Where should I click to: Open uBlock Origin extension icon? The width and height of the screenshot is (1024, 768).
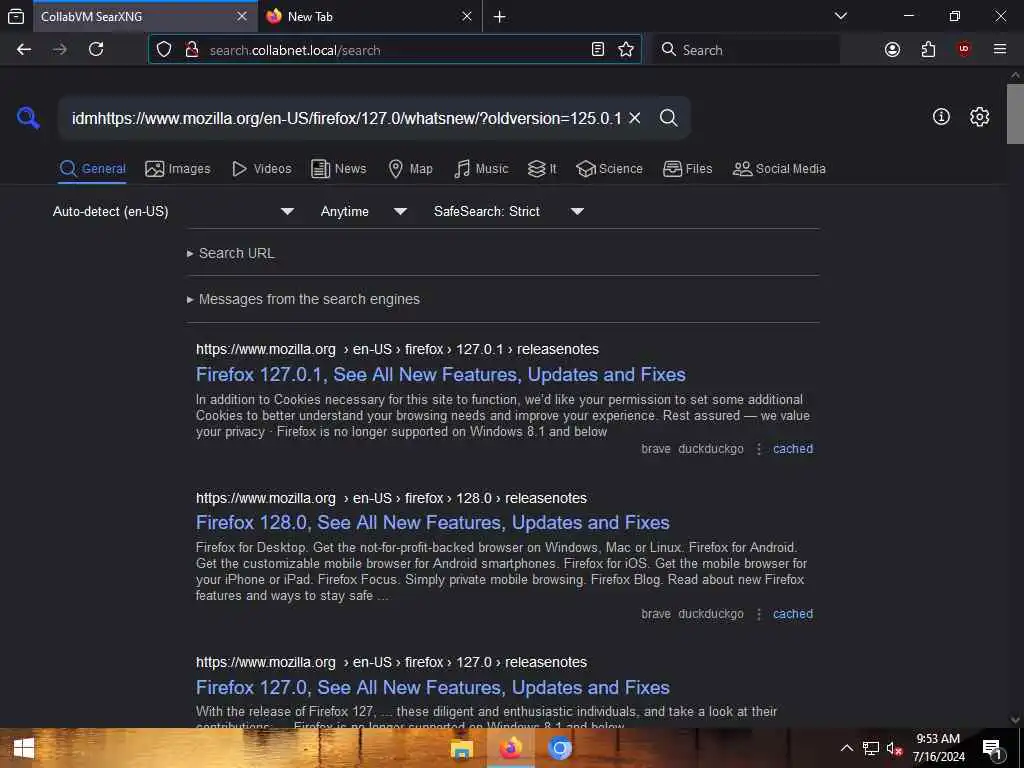pyautogui.click(x=964, y=50)
